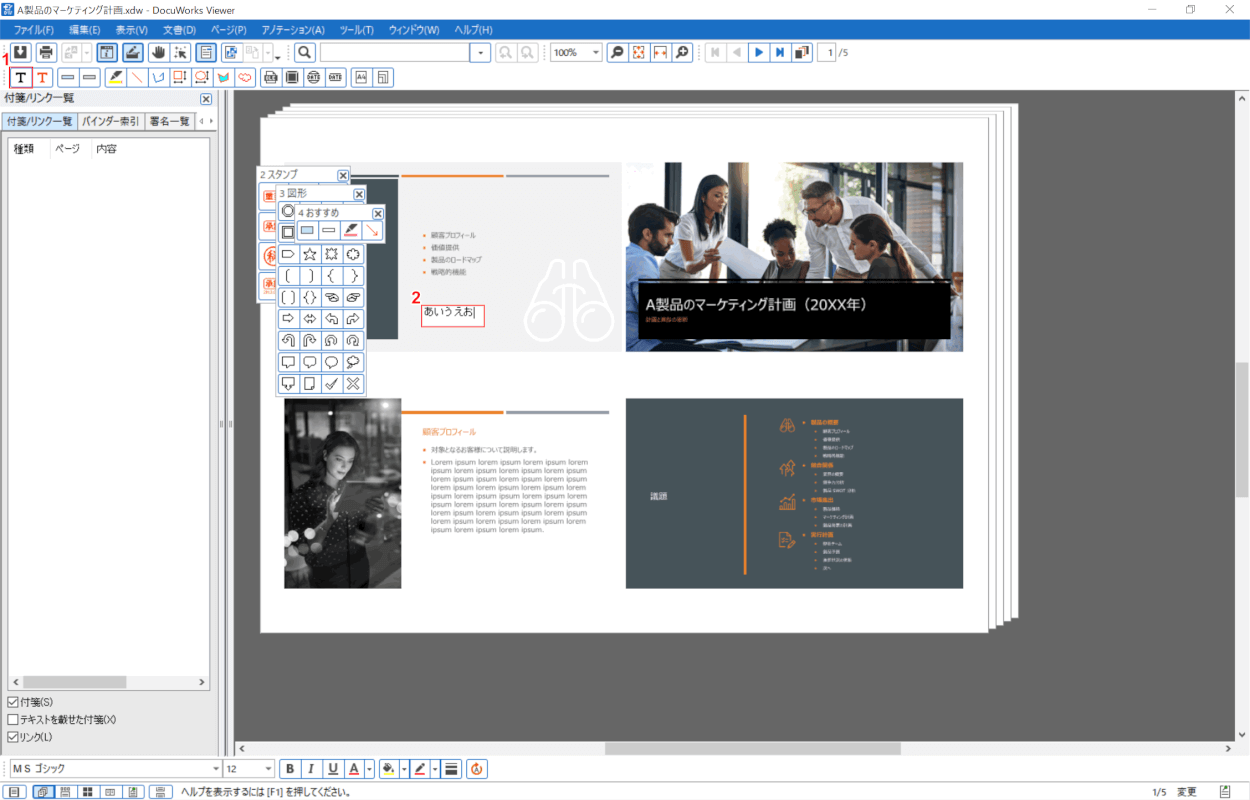Viewport: 1250px width, 800px height.
Task: Expand the font size 12 dropdown
Action: coord(268,769)
